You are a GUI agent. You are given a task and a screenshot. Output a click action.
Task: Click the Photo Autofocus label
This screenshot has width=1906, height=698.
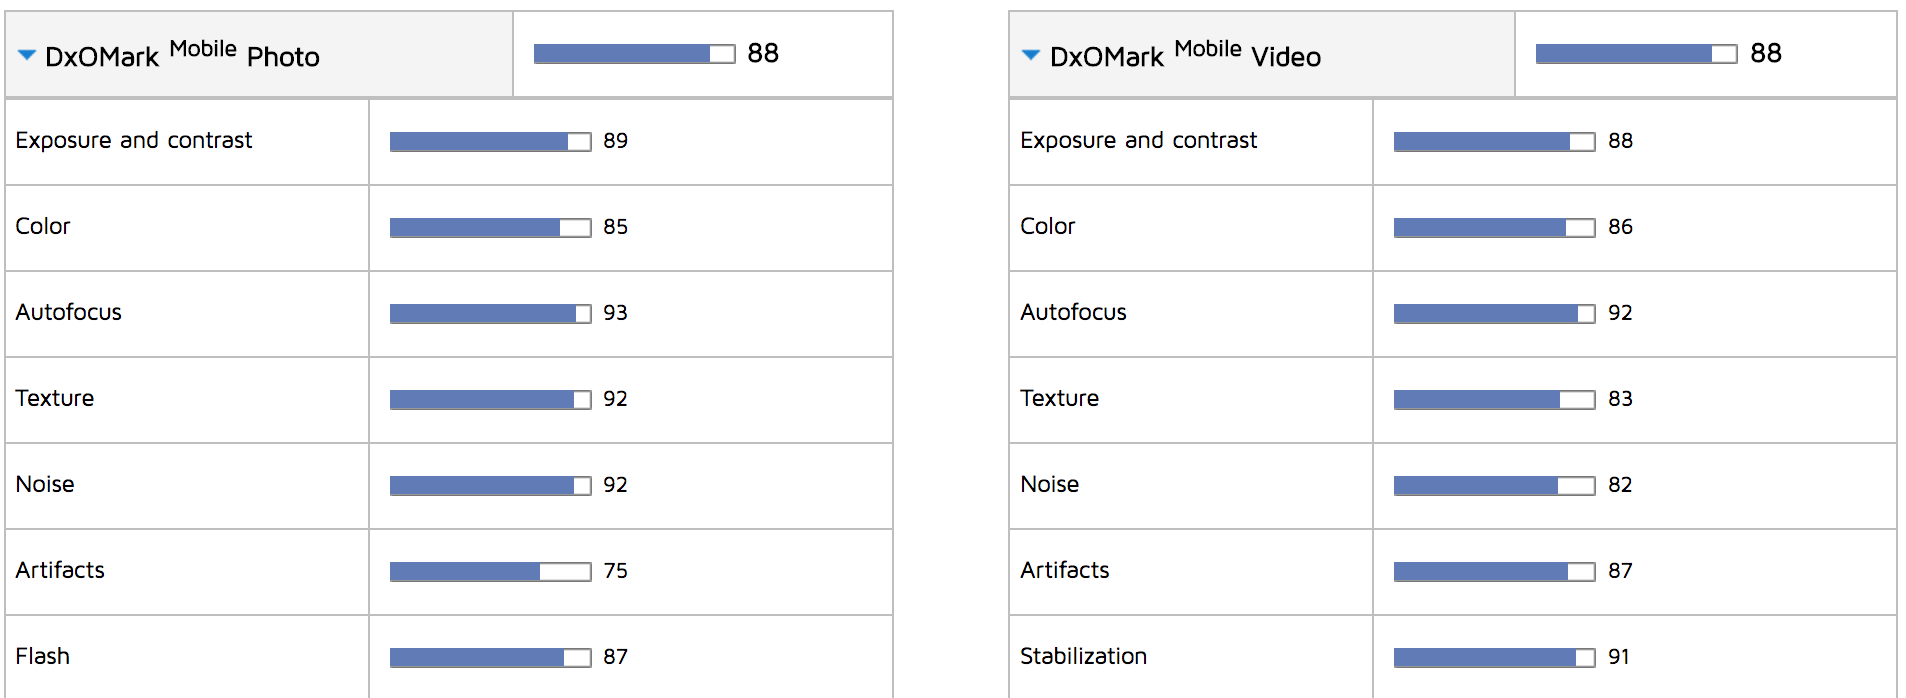(x=68, y=312)
